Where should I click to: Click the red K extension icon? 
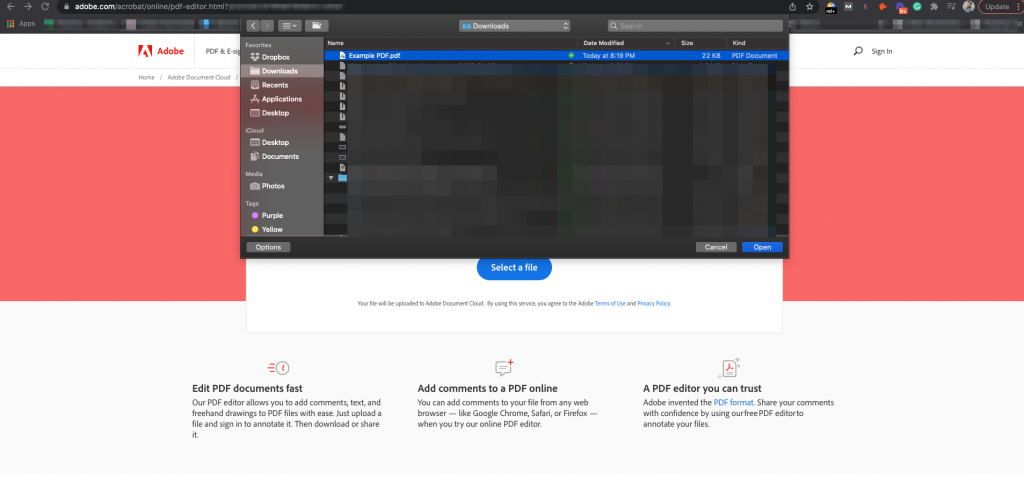[x=865, y=7]
